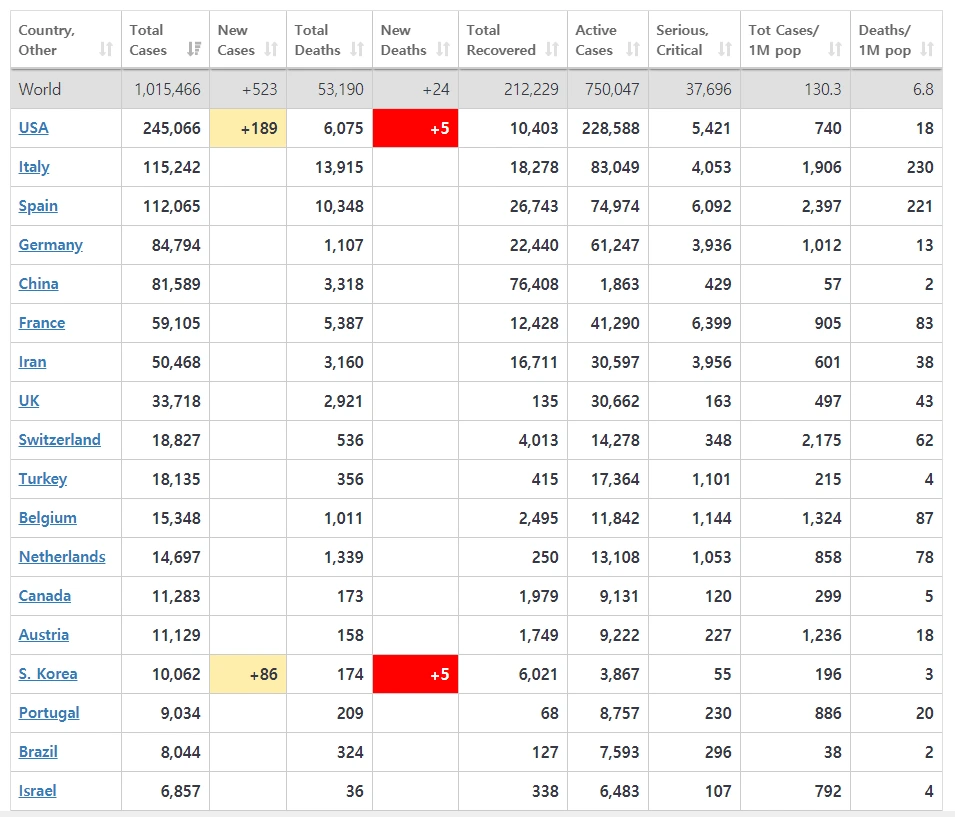Go to Spain country page
Viewport: 955px width, 817px height.
38,206
